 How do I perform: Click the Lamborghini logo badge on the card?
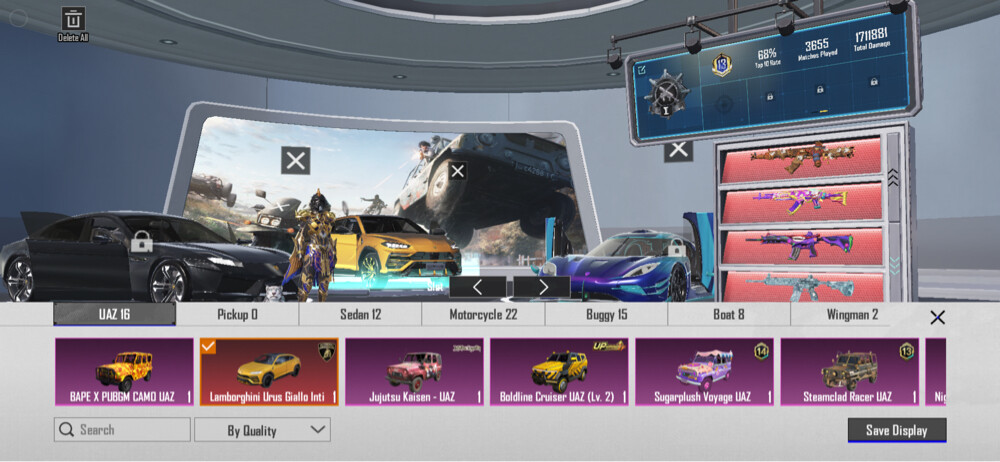pyautogui.click(x=327, y=352)
